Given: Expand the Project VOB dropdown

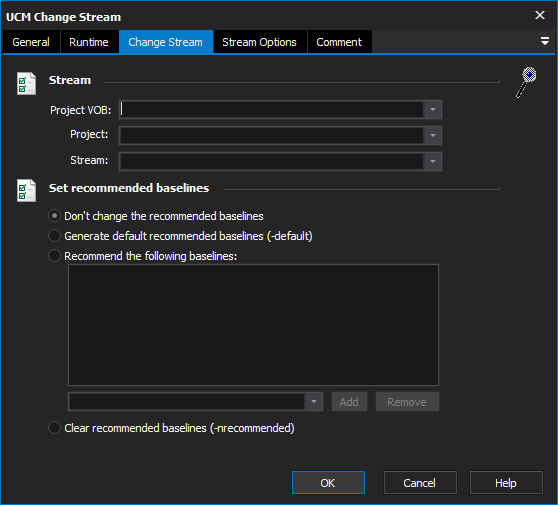Looking at the screenshot, I should (433, 110).
